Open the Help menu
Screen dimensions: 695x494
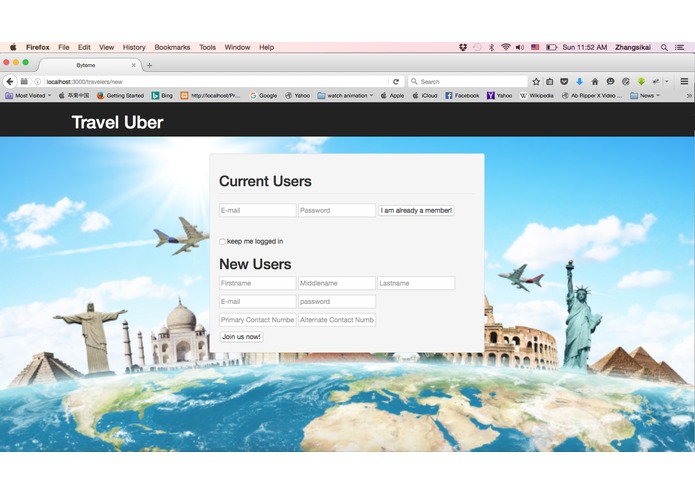(x=266, y=47)
